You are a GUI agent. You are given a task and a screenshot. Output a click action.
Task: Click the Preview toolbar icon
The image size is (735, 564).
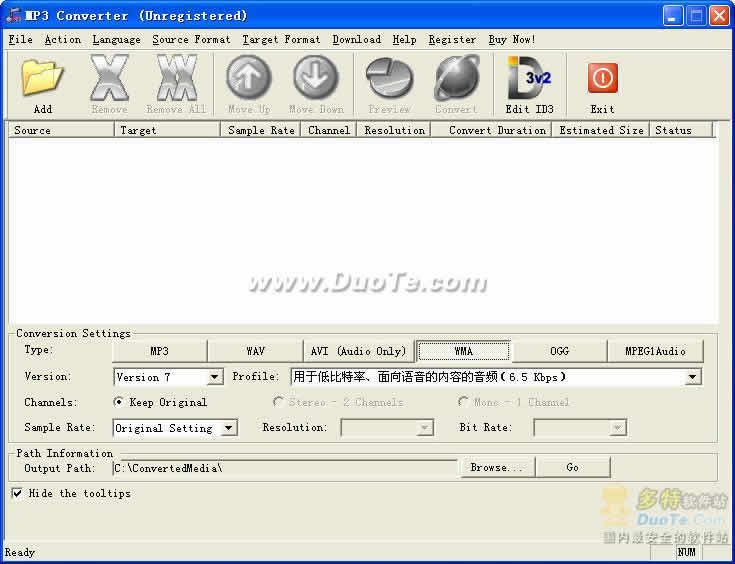(x=389, y=79)
